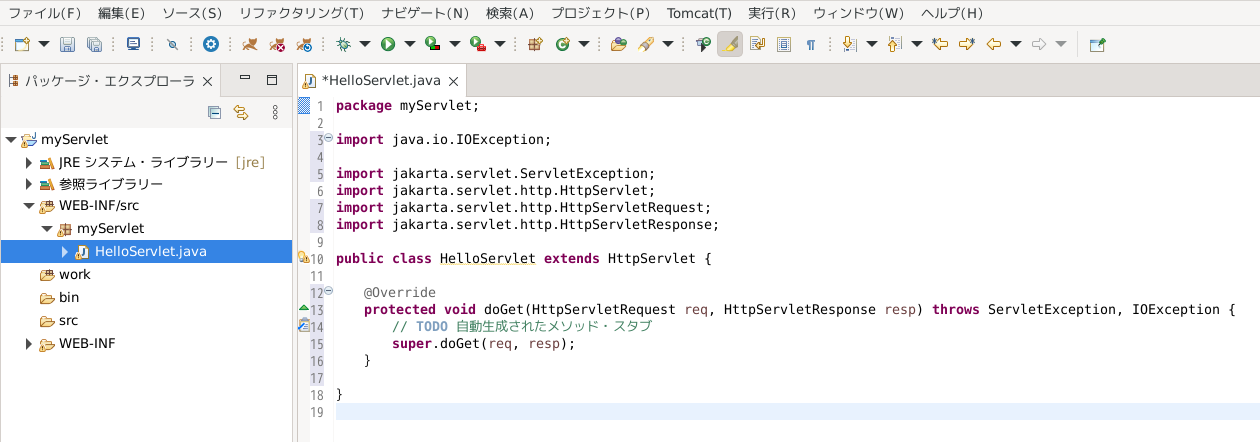The height and width of the screenshot is (442, 1260).
Task: Collapse the WEB-INF/src source folder
Action: pos(29,207)
